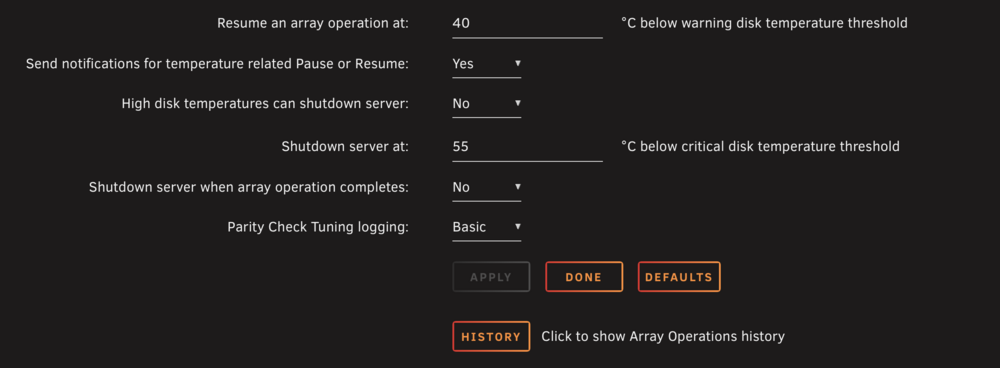Screen dimensions: 1000x368
Task: Click the below critical disk temperature threshold text
Action: click(x=760, y=147)
